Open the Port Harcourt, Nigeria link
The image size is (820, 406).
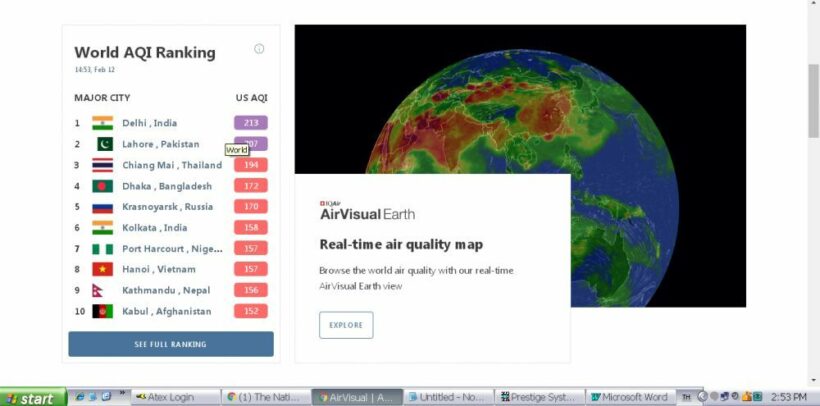click(x=172, y=248)
